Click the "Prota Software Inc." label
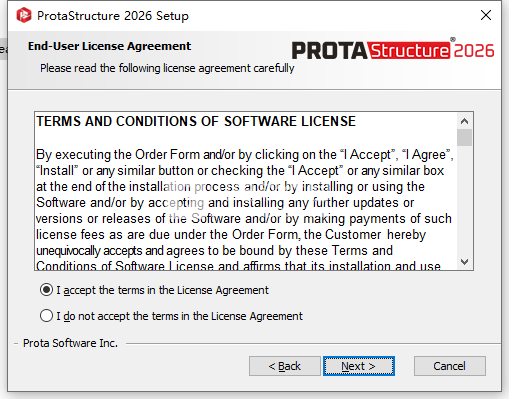The image size is (509, 399). (x=70, y=343)
